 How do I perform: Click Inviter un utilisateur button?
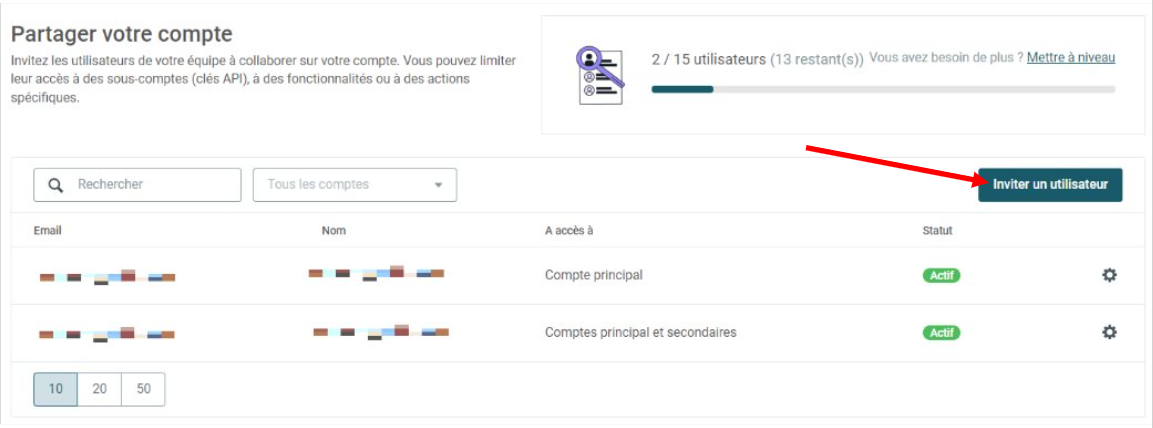pos(1050,185)
